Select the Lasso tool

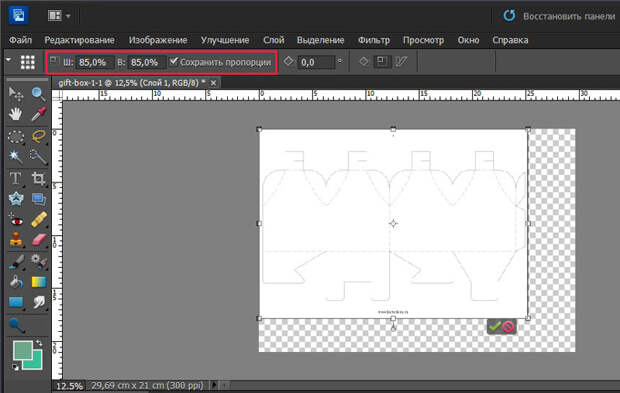pos(38,137)
